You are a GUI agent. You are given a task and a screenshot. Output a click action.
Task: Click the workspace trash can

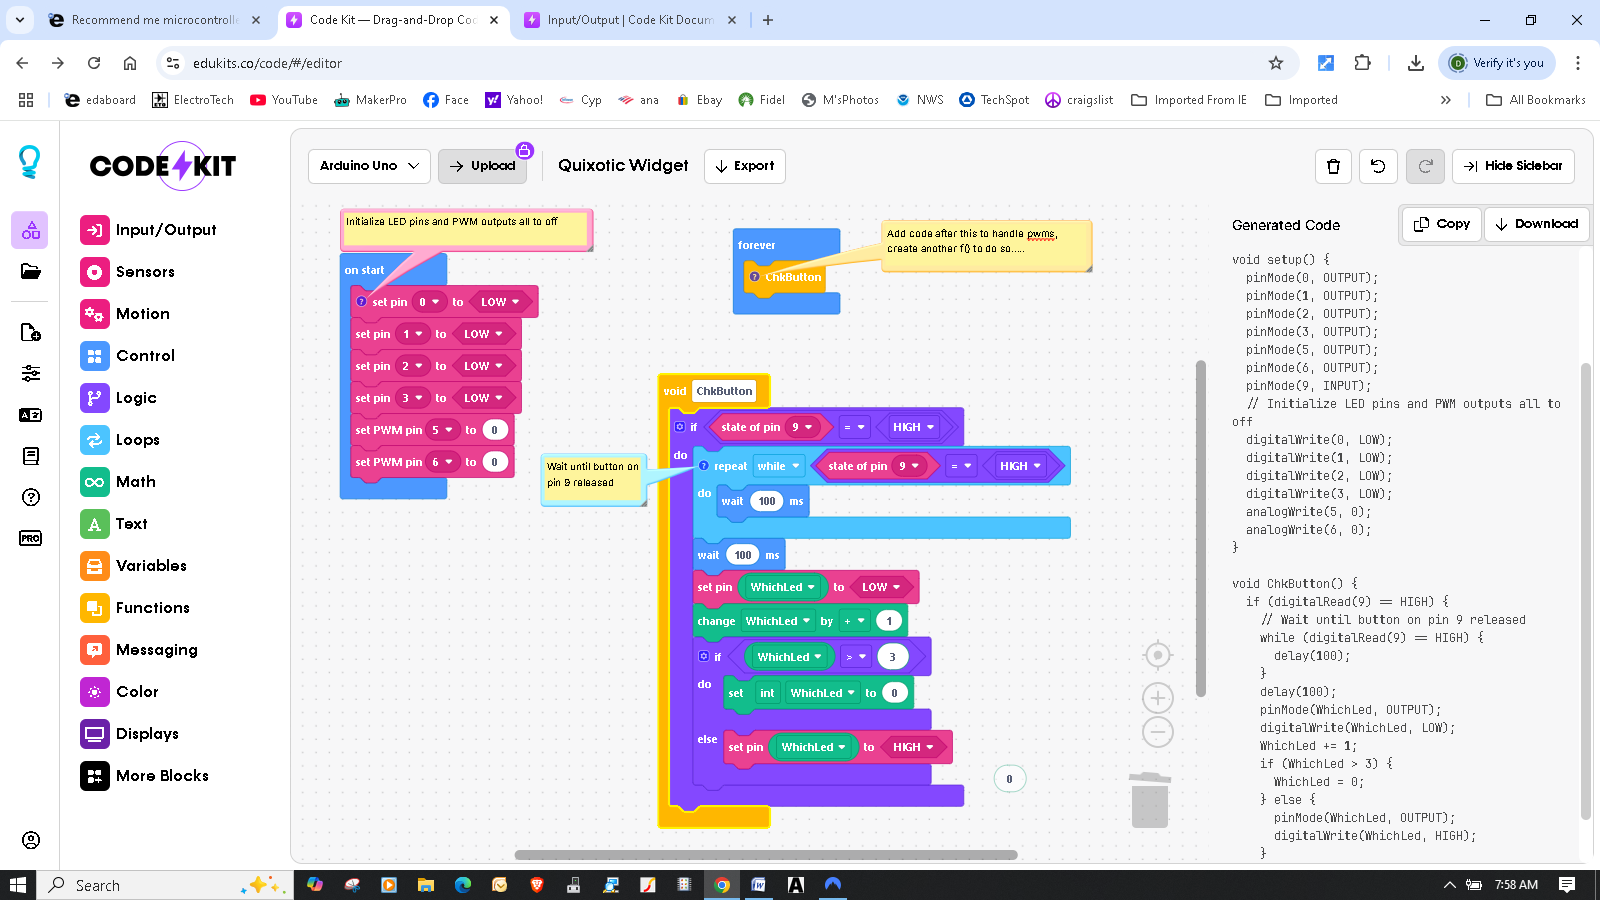coord(1150,800)
